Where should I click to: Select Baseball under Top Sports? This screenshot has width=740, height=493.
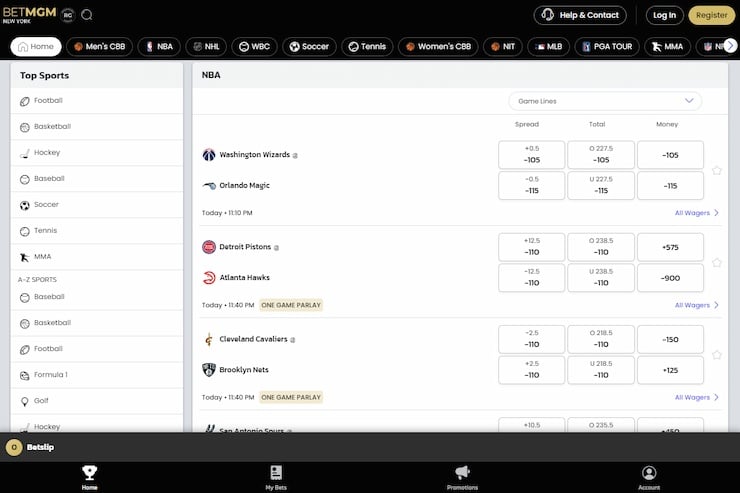click(97, 178)
